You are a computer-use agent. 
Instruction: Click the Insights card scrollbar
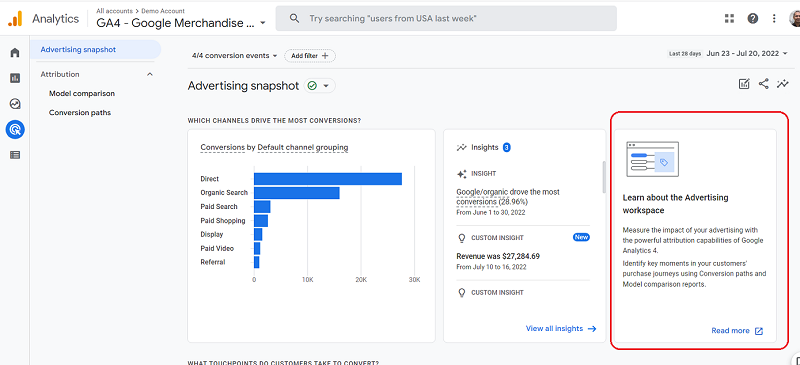pos(603,177)
